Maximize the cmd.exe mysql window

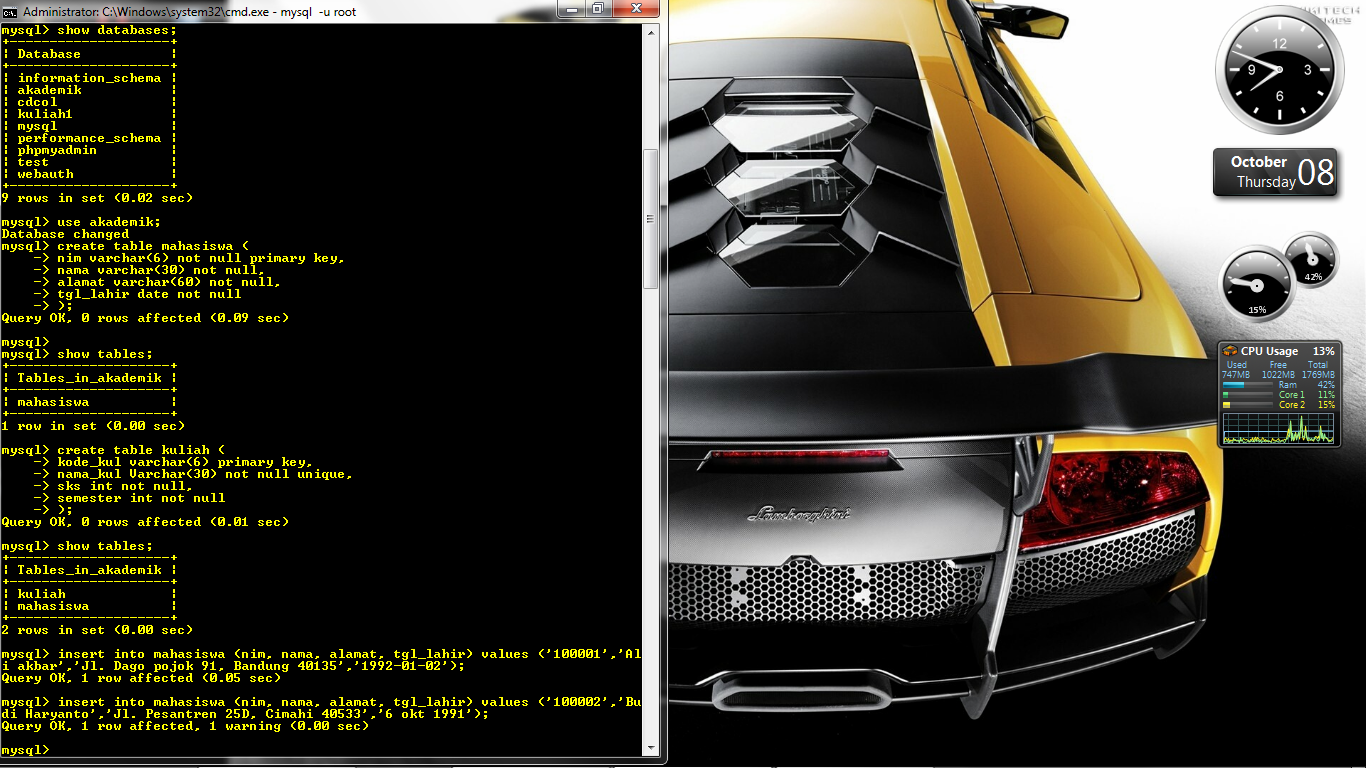[598, 9]
